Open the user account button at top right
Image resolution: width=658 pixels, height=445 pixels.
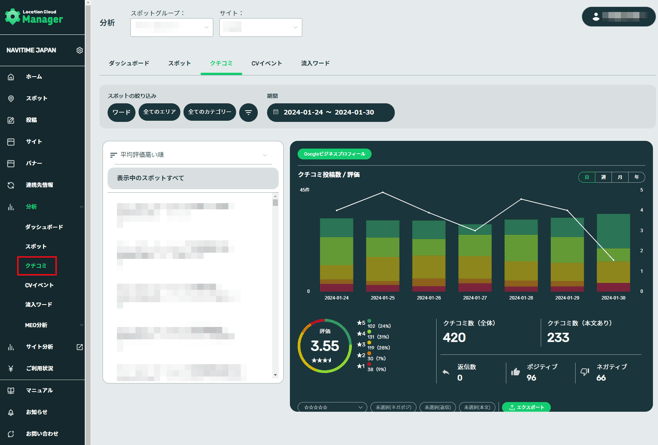coord(619,17)
